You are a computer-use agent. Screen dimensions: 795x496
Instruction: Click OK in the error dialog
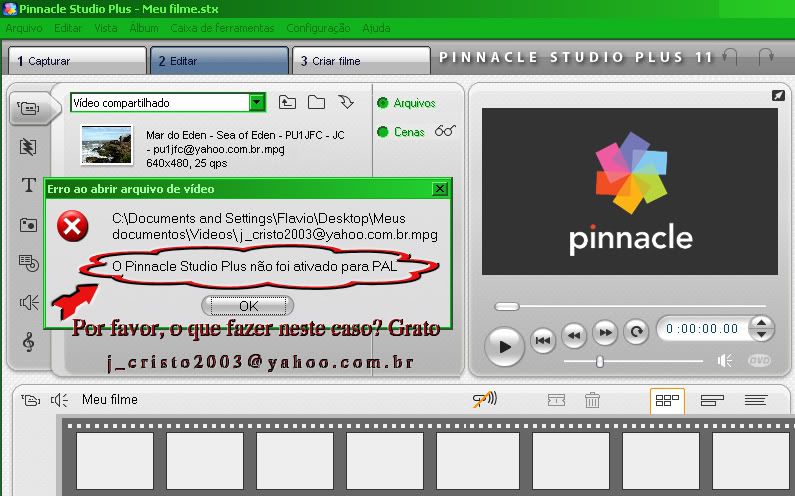pos(248,306)
